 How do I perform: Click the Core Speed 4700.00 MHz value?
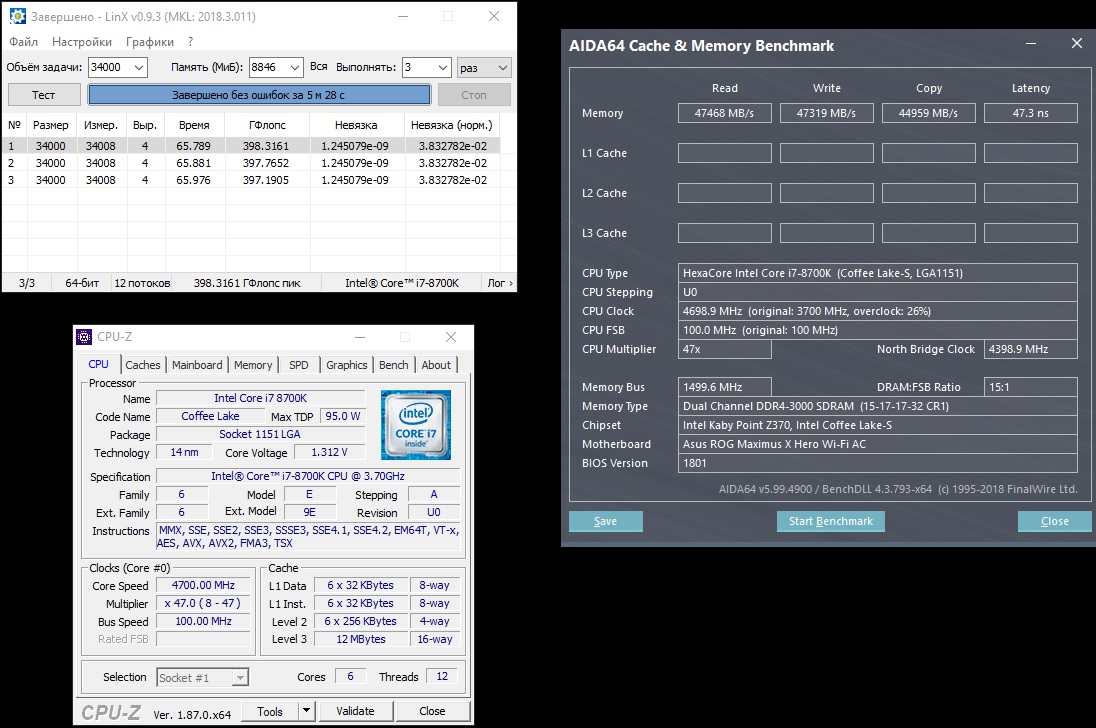click(x=203, y=585)
